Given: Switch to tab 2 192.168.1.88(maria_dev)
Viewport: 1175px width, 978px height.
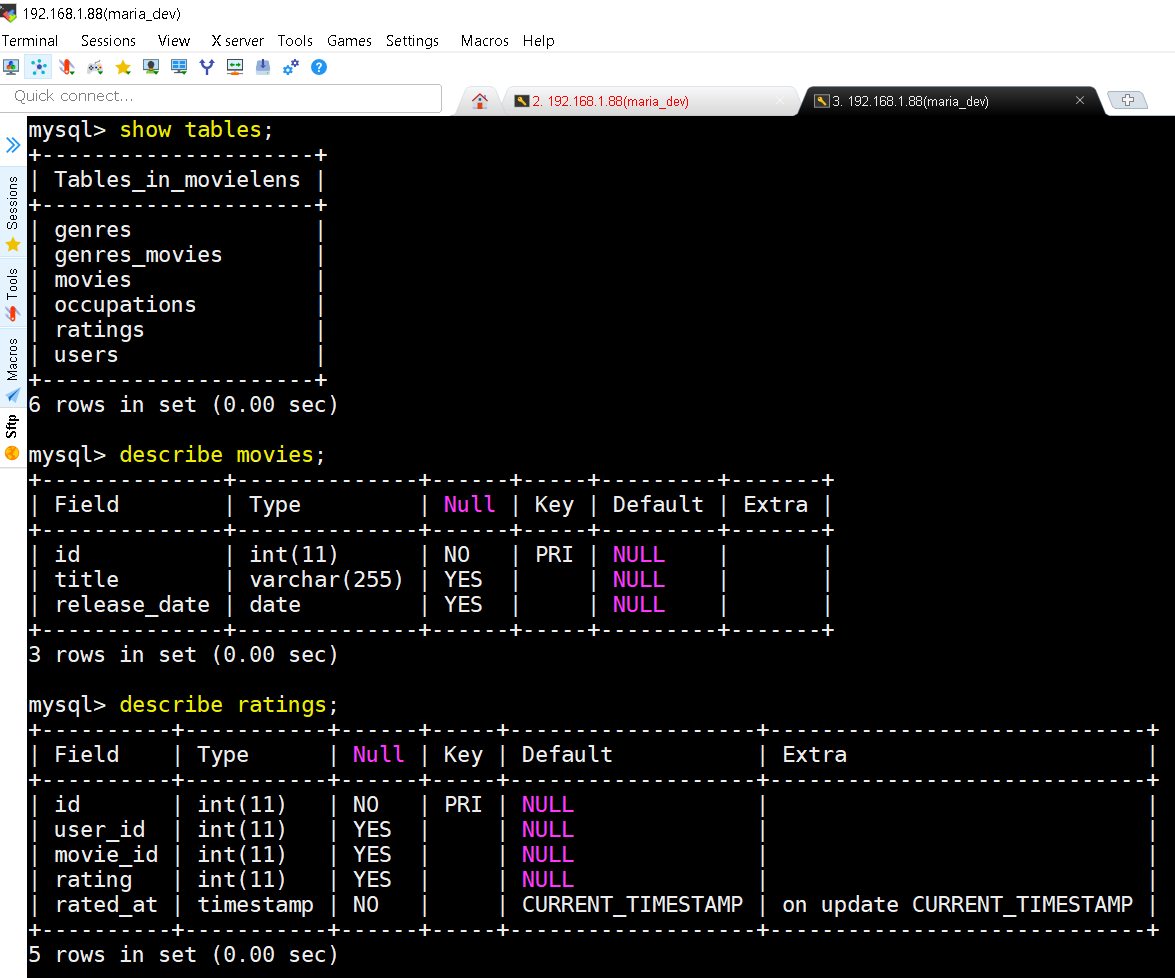Looking at the screenshot, I should coord(612,101).
